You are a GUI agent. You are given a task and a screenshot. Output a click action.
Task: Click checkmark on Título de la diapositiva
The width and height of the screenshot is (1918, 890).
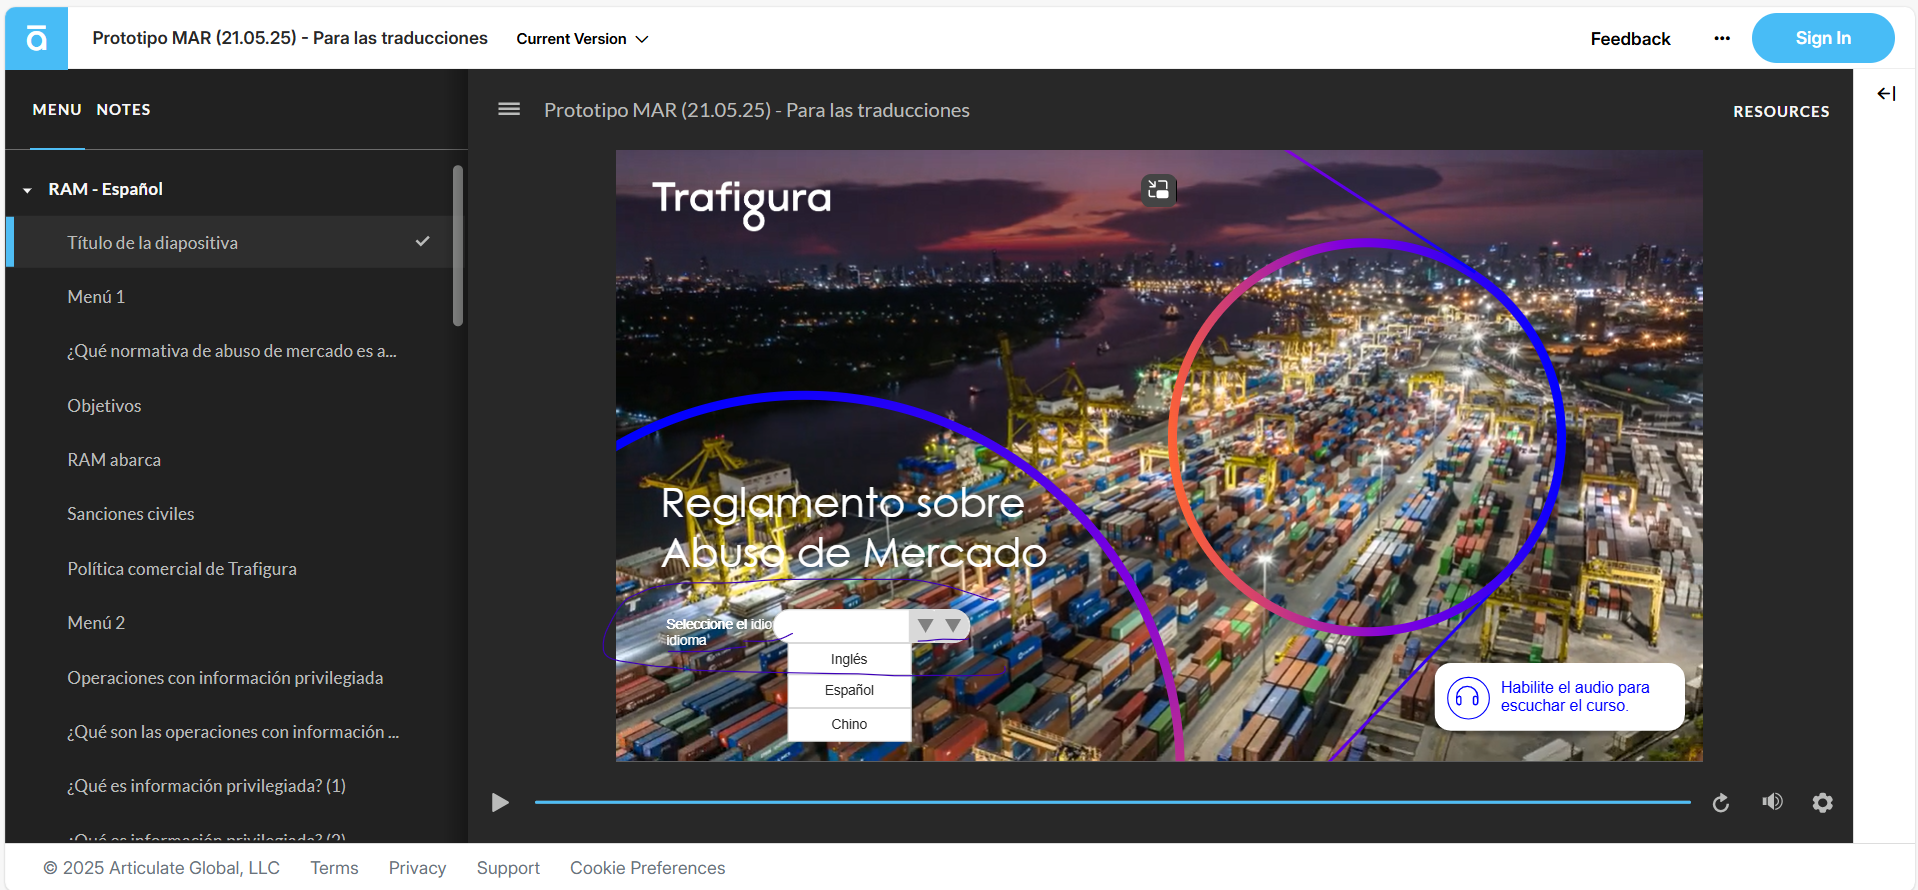423,241
